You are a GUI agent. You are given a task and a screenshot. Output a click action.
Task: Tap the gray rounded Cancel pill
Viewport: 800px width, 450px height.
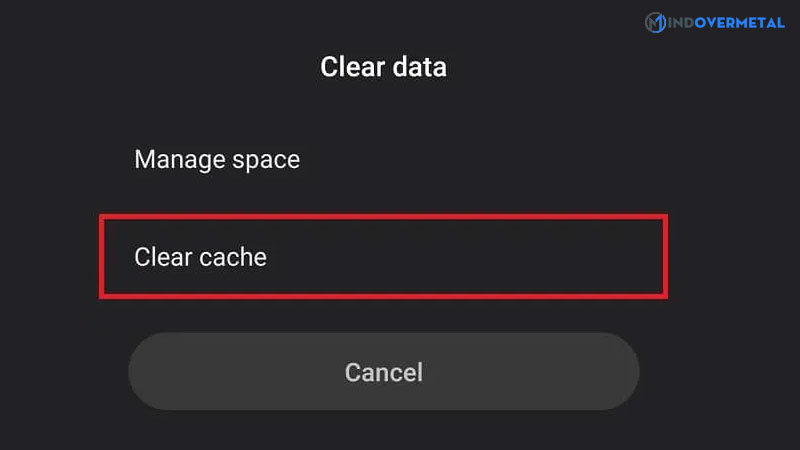click(x=383, y=372)
